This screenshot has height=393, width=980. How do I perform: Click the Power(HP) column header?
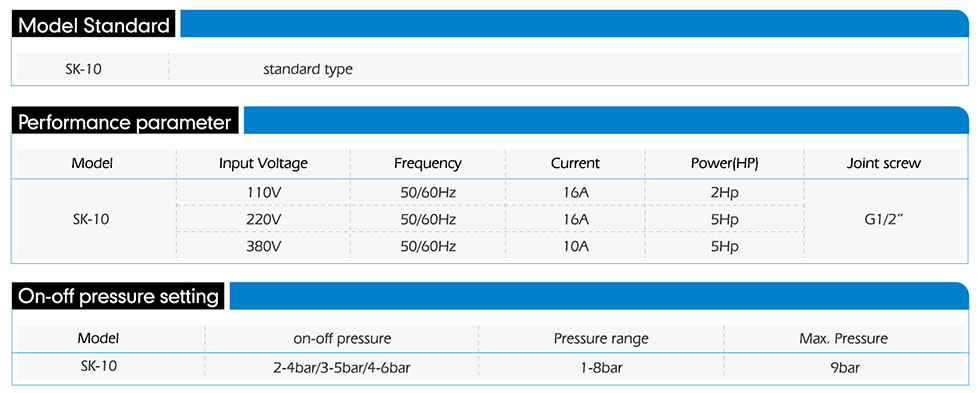coord(724,164)
